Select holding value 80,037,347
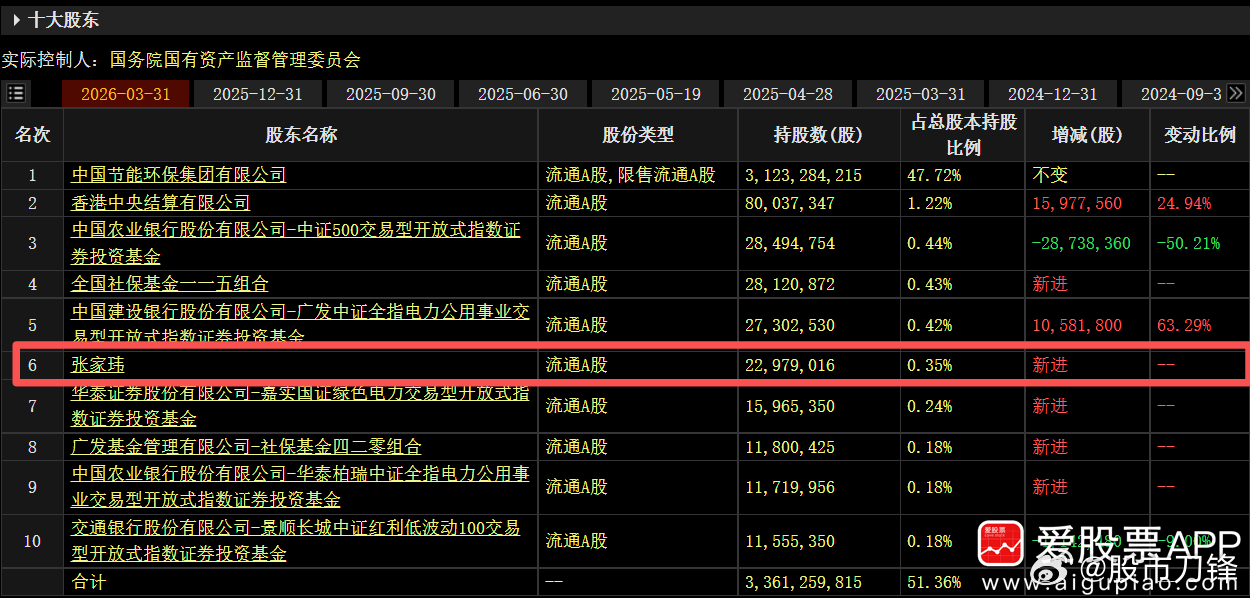The image size is (1250, 598). (x=789, y=203)
